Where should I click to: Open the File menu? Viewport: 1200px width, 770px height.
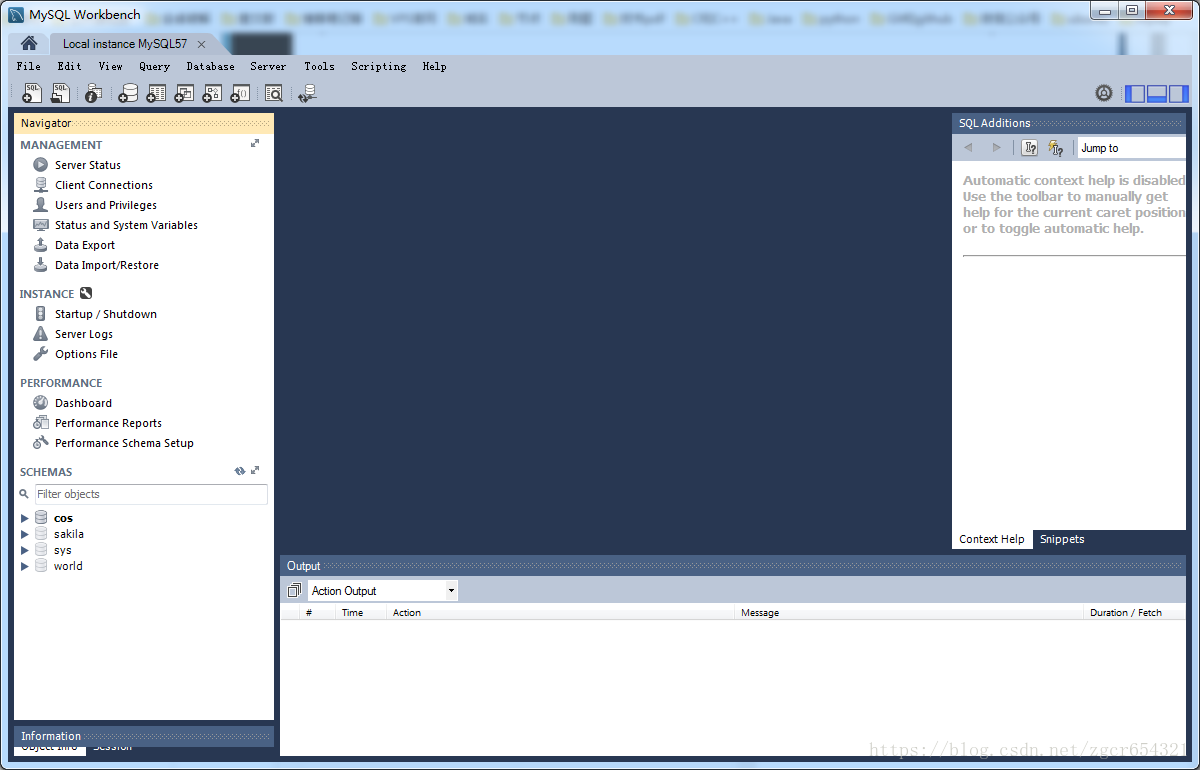click(x=29, y=66)
